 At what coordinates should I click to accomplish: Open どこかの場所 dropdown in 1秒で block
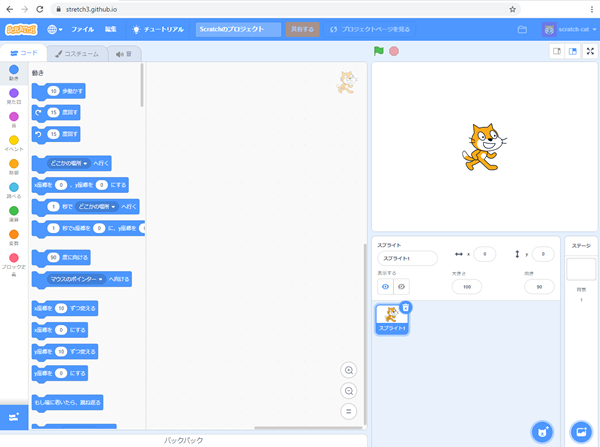coord(96,207)
